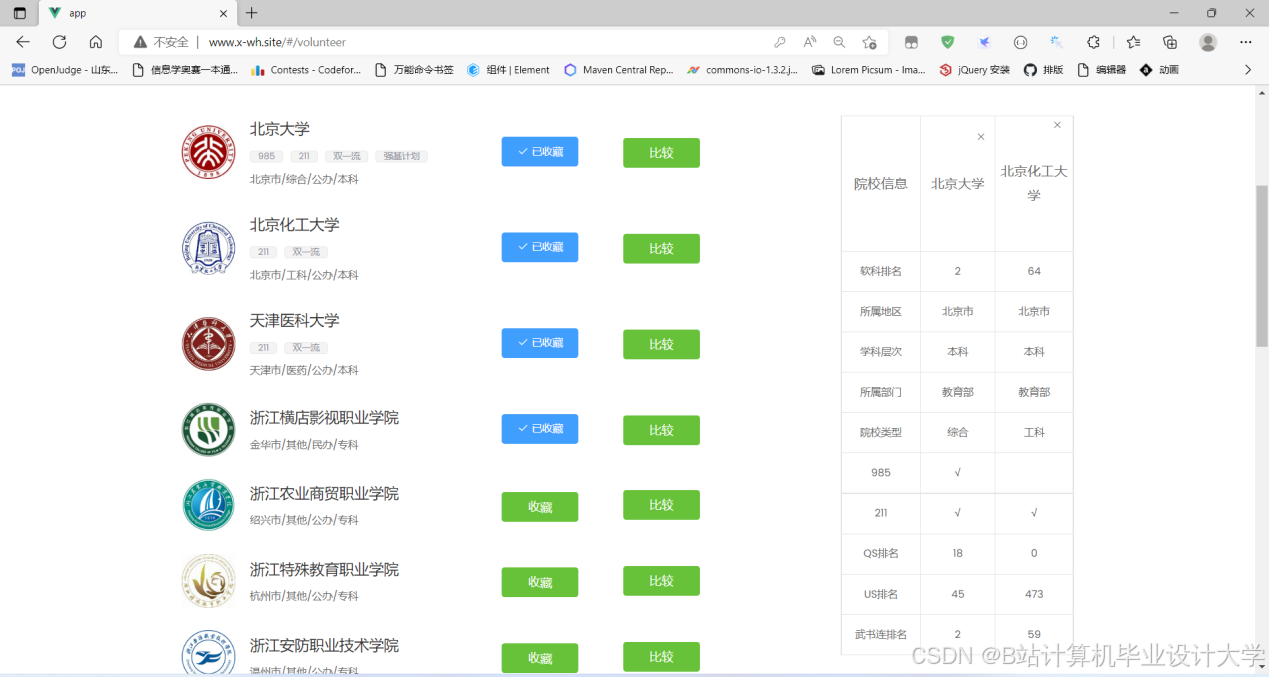Click the 北京化工大学 logo thumbnail
Viewport: 1269px width, 677px height.
click(208, 248)
